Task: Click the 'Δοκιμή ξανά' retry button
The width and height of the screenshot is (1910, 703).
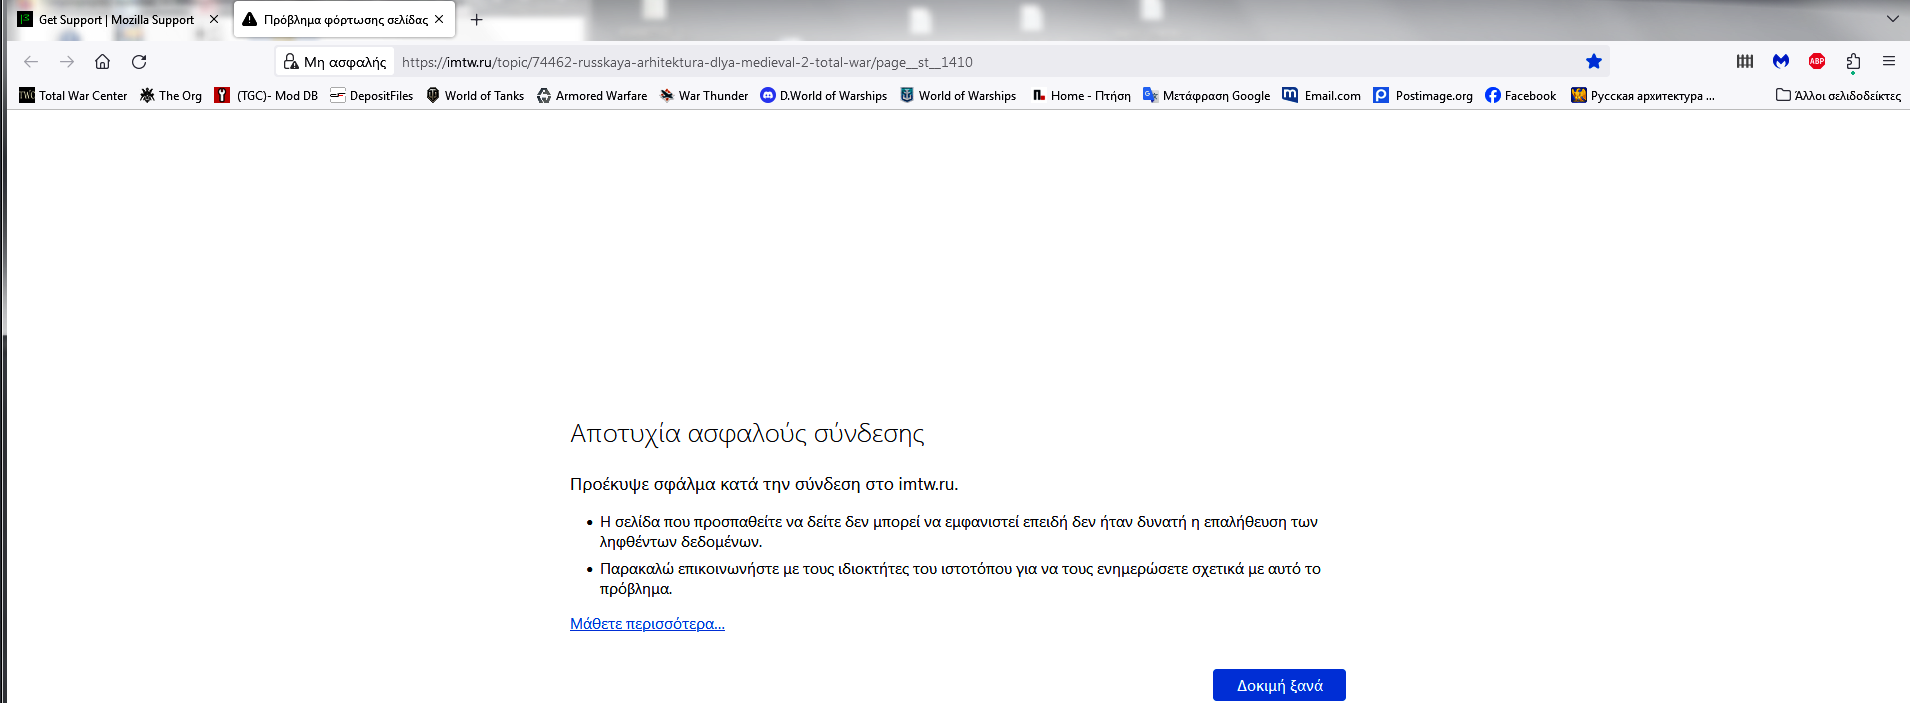Action: click(x=1279, y=685)
